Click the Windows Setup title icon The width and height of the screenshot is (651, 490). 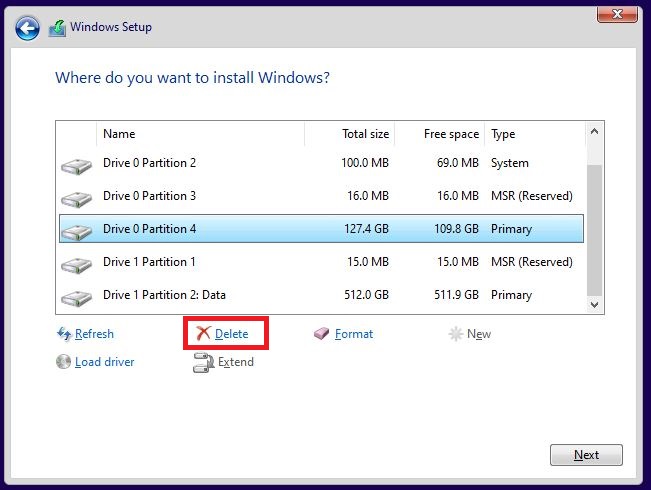pos(57,28)
